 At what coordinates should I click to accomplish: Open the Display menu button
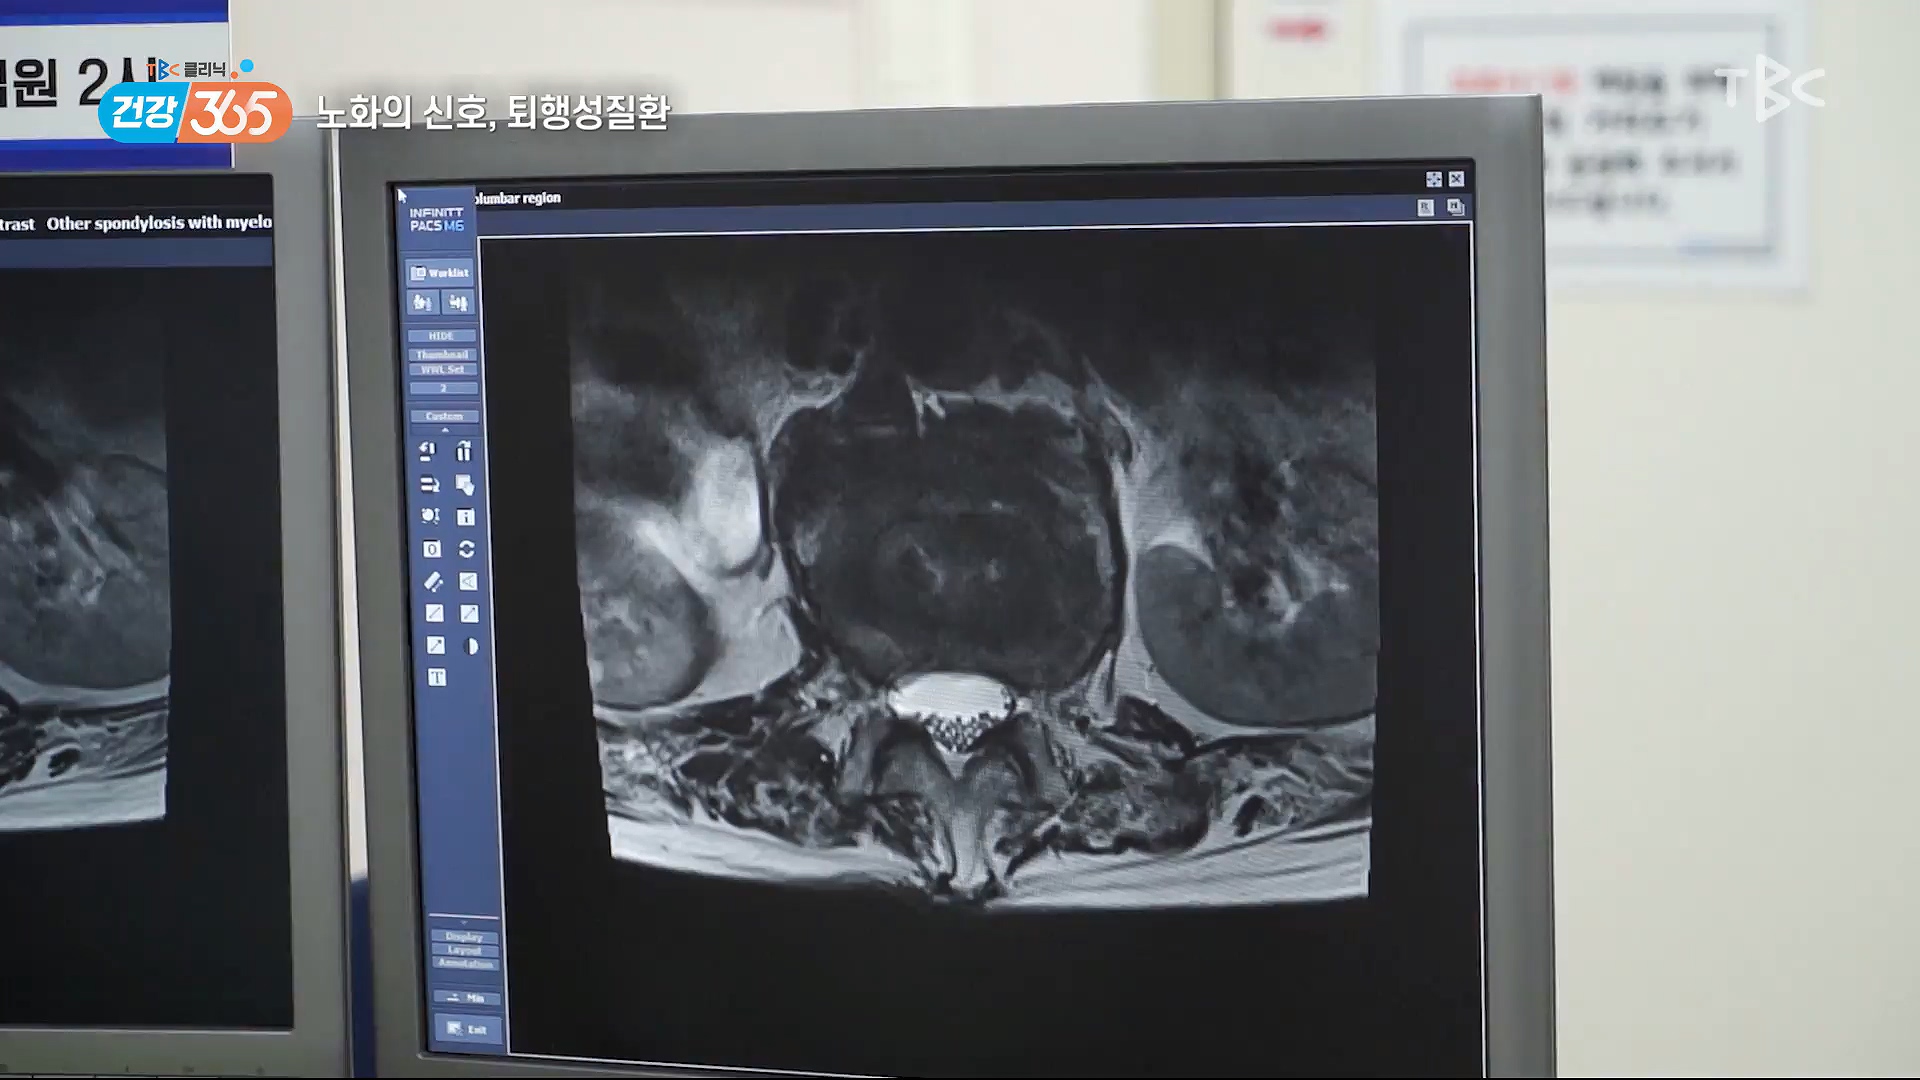pos(464,937)
